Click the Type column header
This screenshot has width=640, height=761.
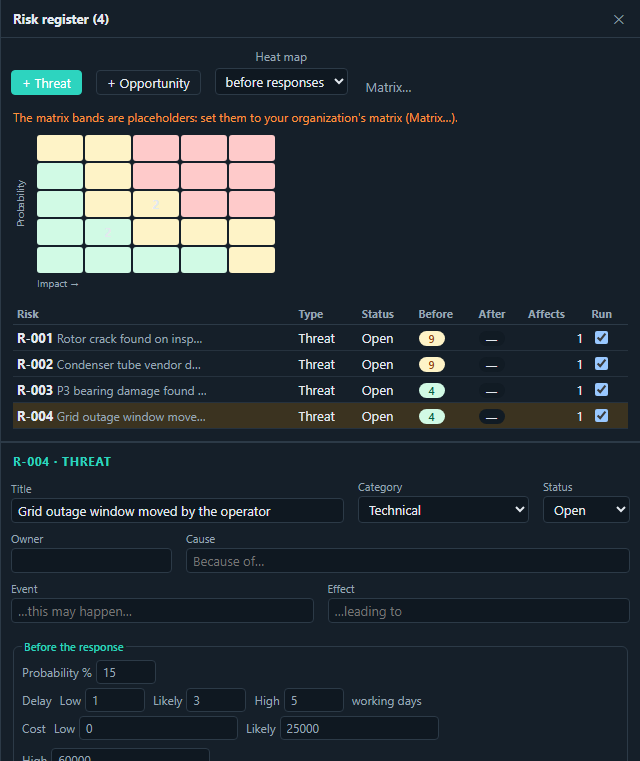click(311, 314)
